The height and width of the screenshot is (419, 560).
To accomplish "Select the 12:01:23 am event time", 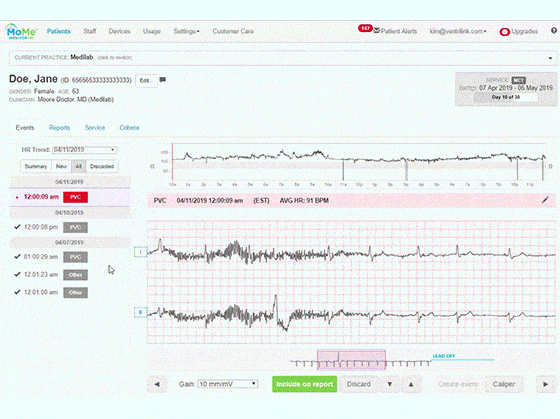I will (41, 275).
